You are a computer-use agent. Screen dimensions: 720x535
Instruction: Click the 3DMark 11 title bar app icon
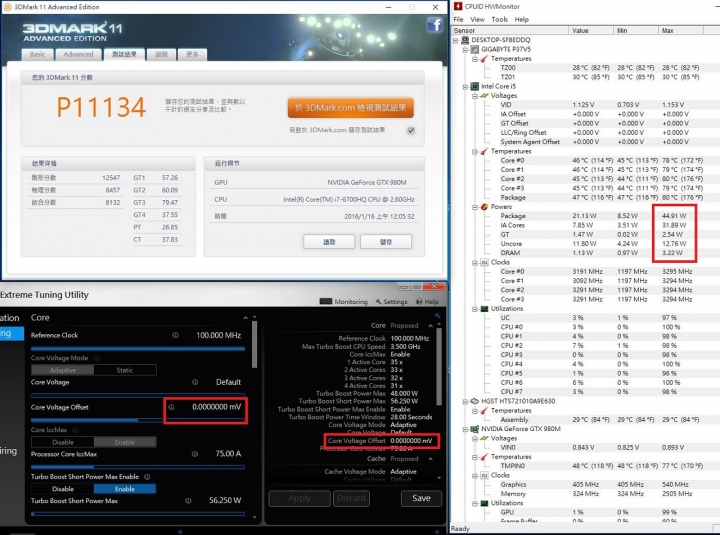(x=7, y=7)
